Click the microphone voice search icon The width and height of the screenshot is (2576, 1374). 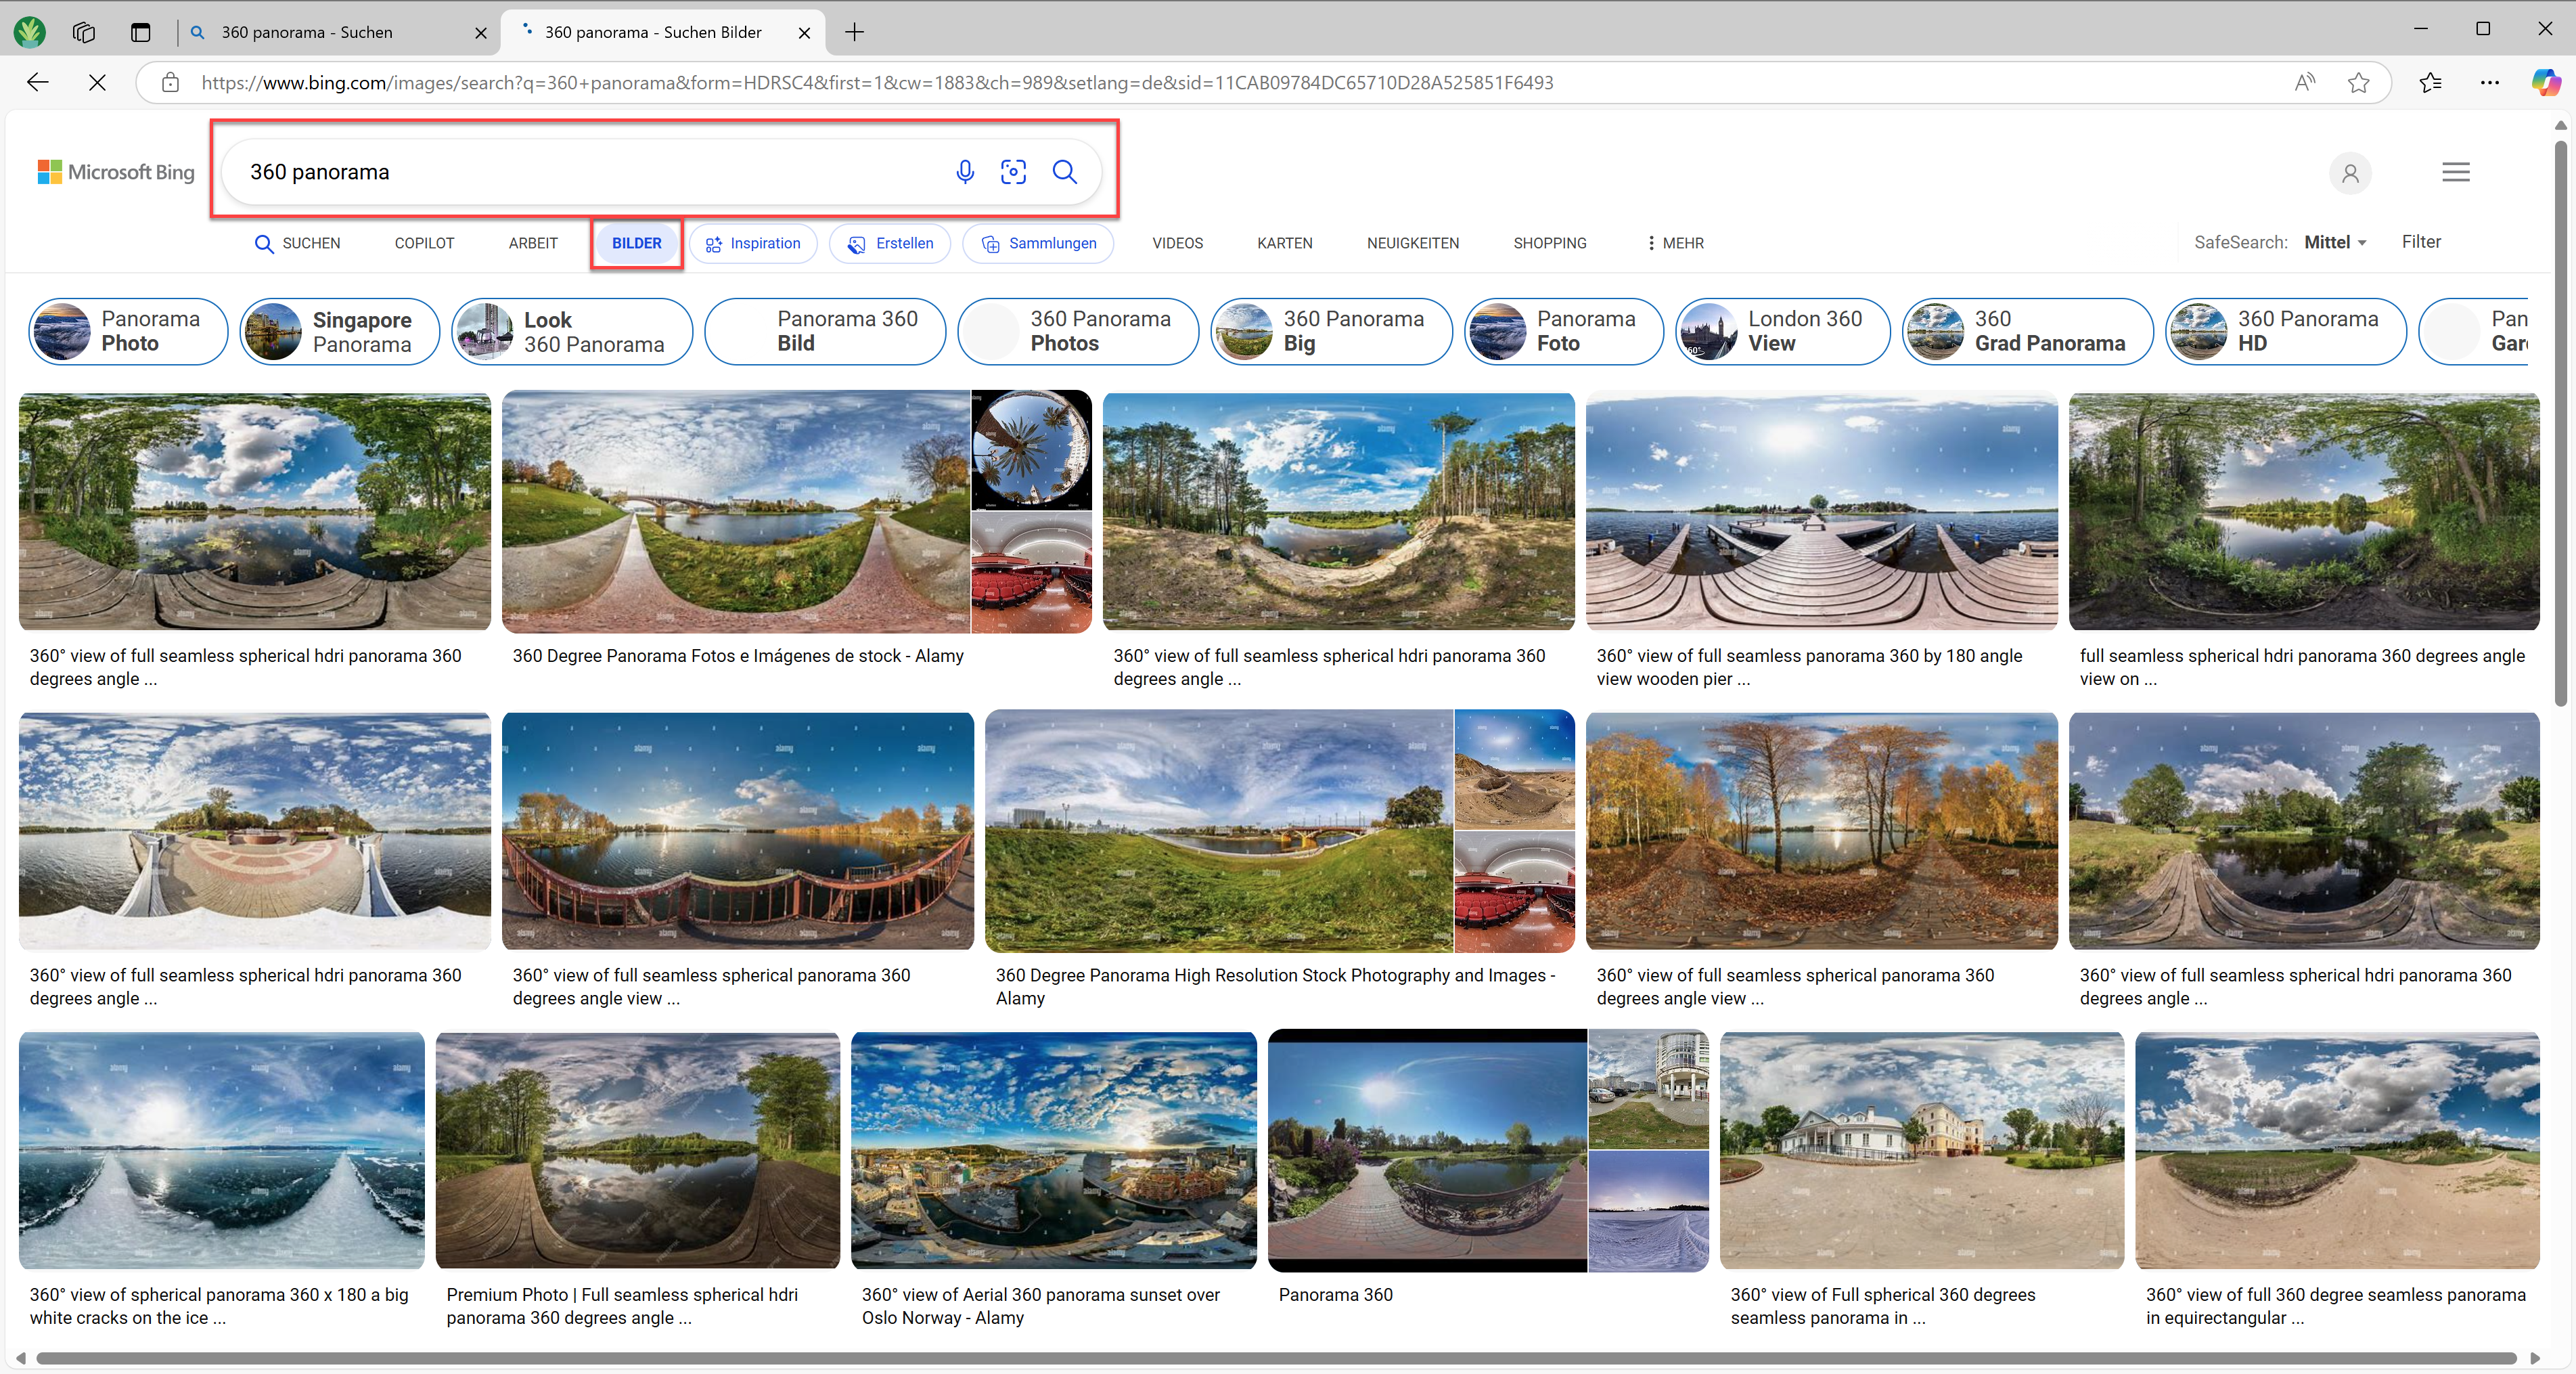pos(964,172)
